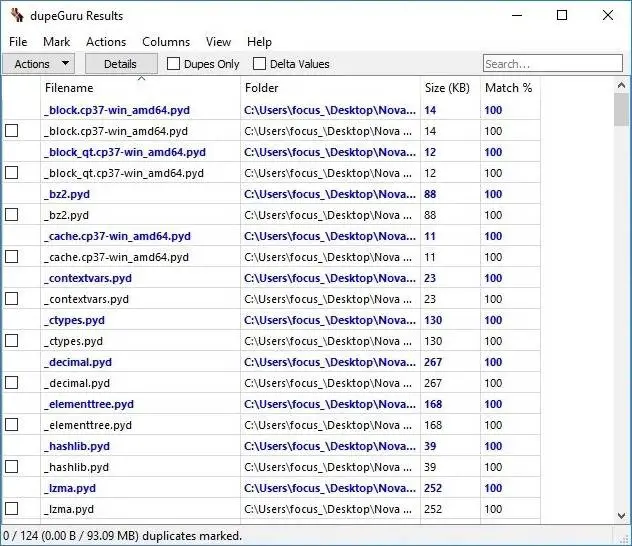The width and height of the screenshot is (632, 546).
Task: Sort by the Folder column header
Action: [x=331, y=88]
